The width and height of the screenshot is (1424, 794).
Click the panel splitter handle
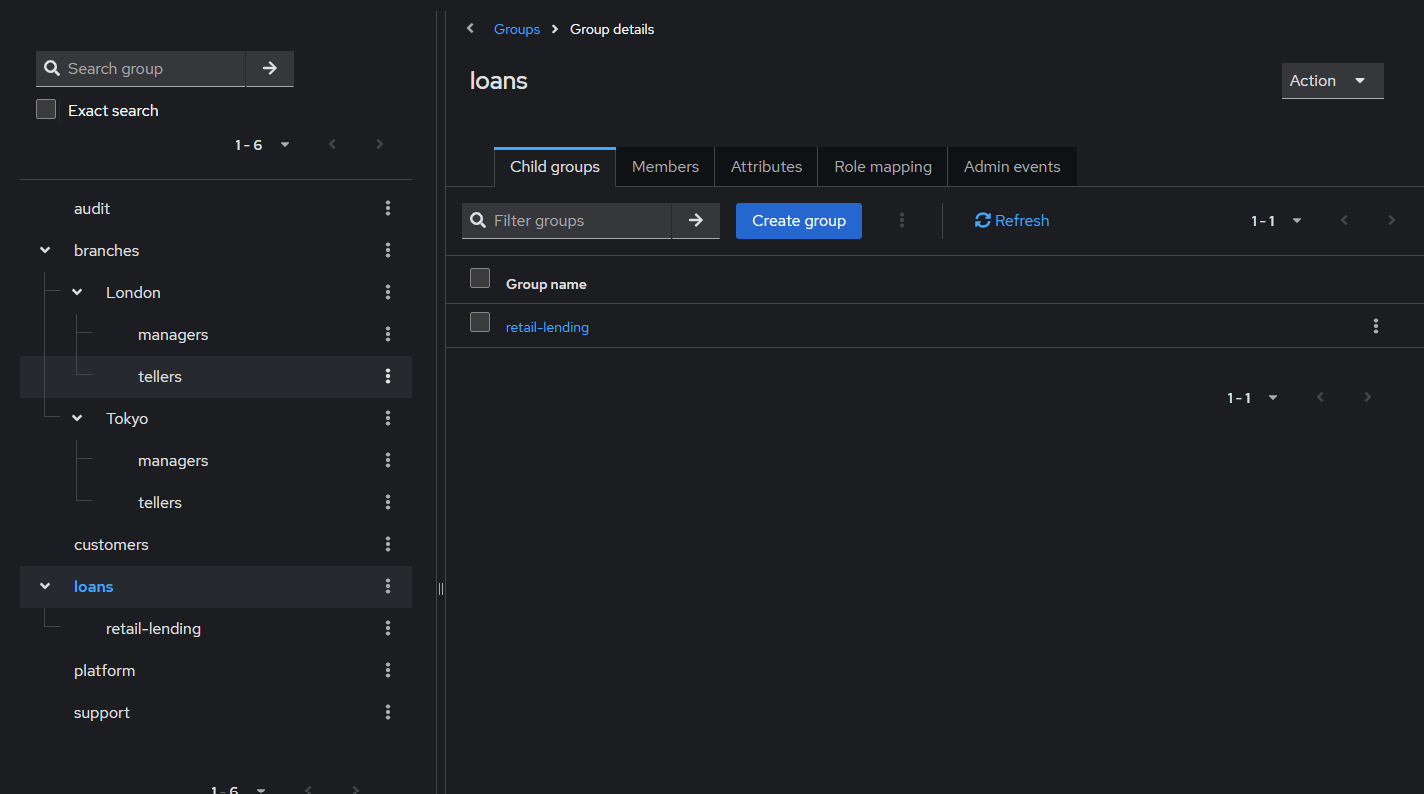[441, 588]
